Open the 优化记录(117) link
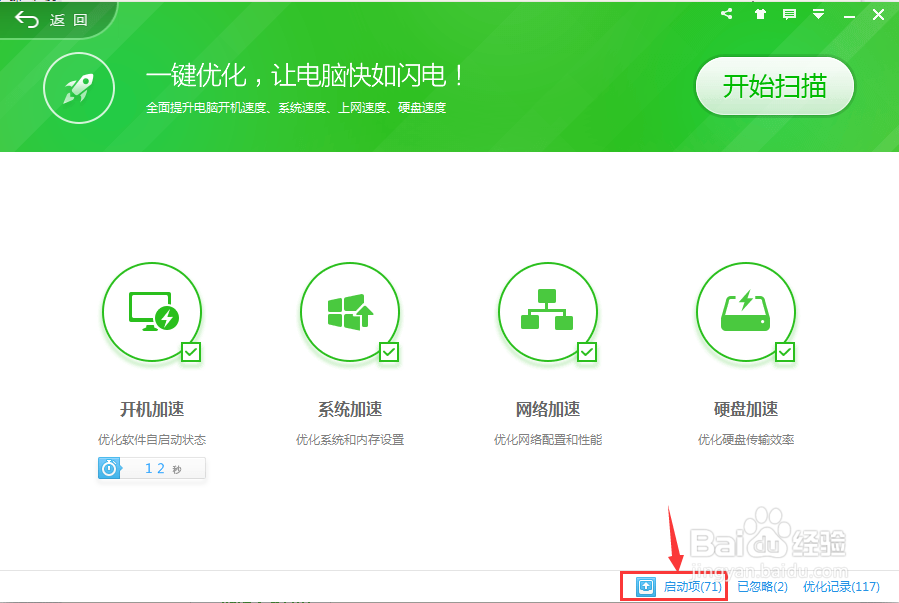The width and height of the screenshot is (899, 603). click(841, 586)
